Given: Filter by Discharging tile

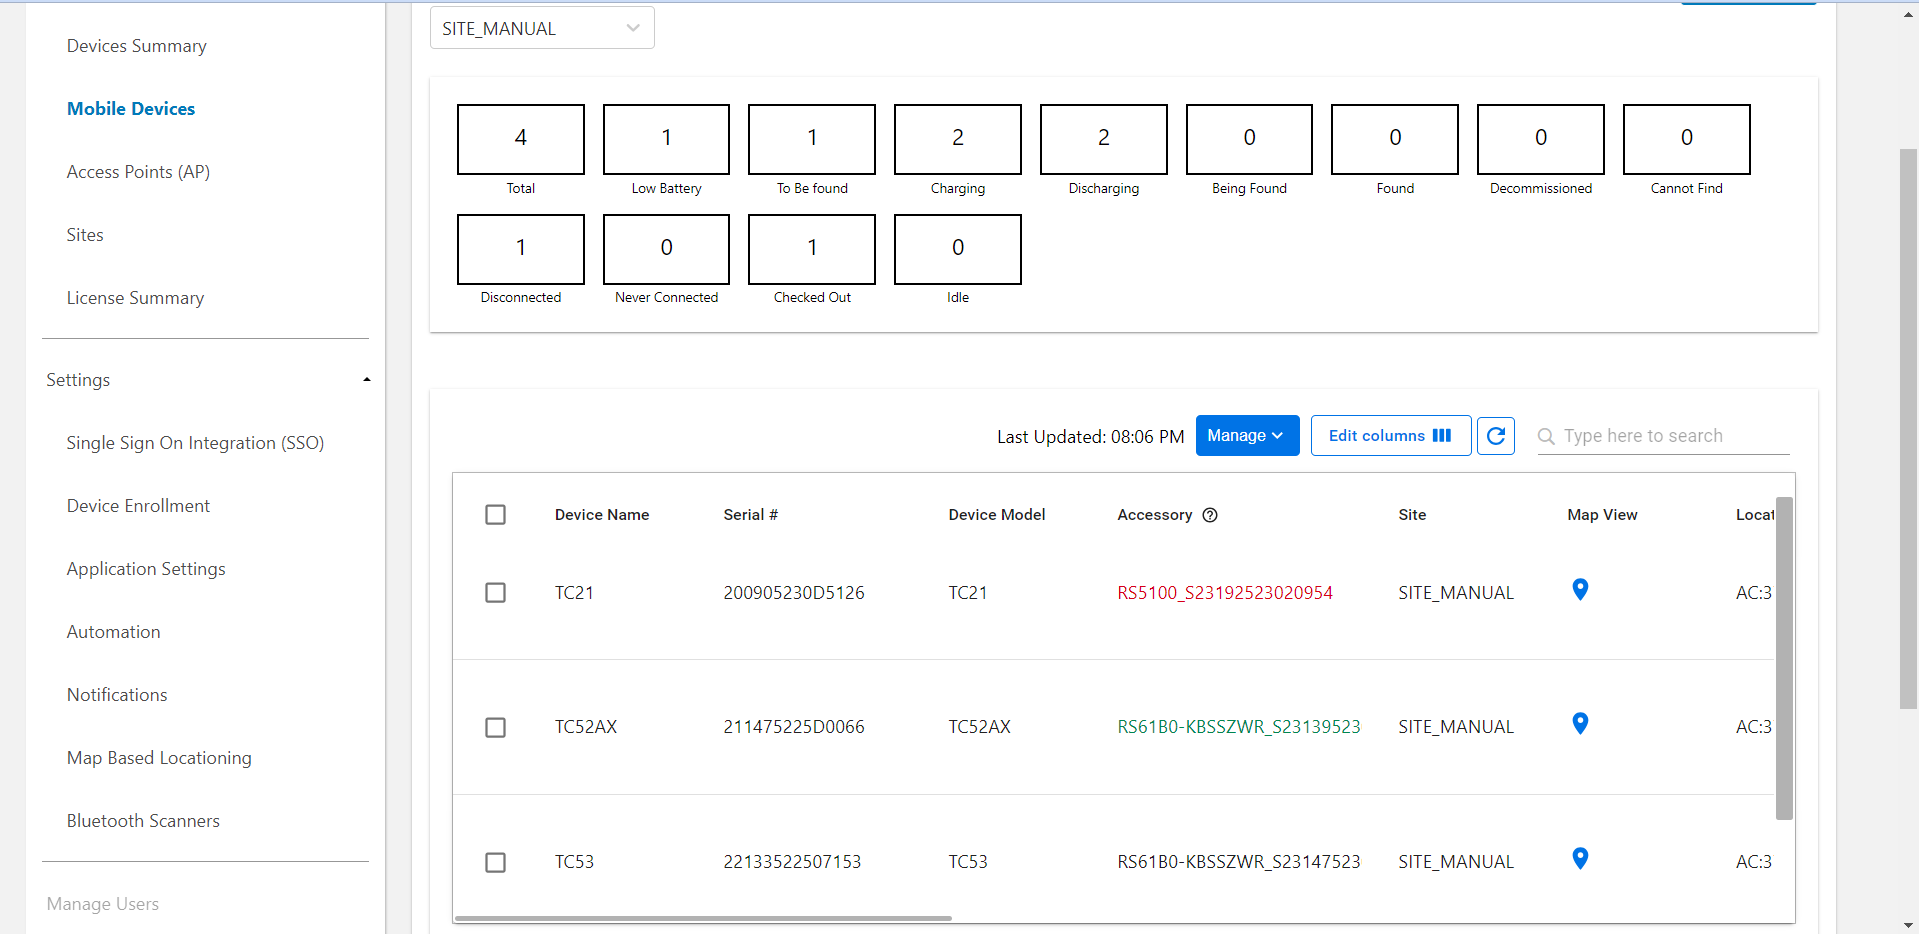Looking at the screenshot, I should [1104, 139].
